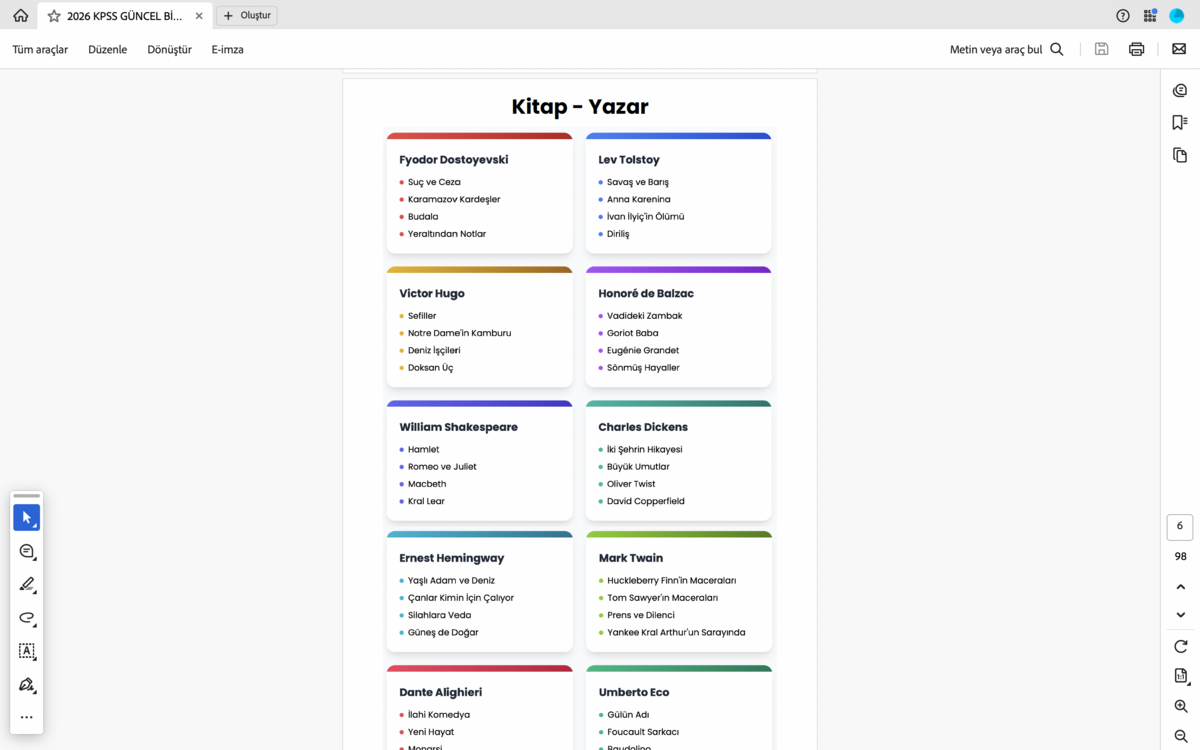Click the Silahlara Veda entry
Image resolution: width=1200 pixels, height=750 pixels.
pyautogui.click(x=439, y=615)
